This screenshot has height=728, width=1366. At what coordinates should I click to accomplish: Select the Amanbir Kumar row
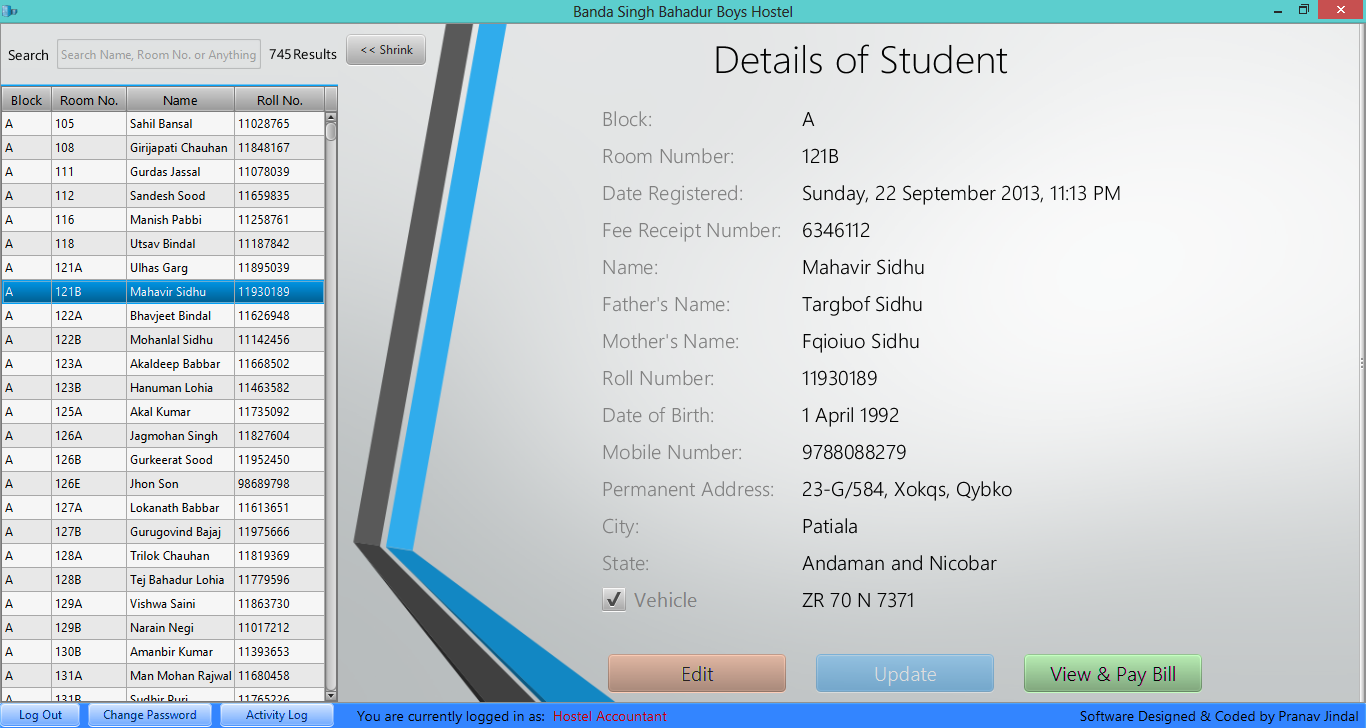tap(163, 652)
